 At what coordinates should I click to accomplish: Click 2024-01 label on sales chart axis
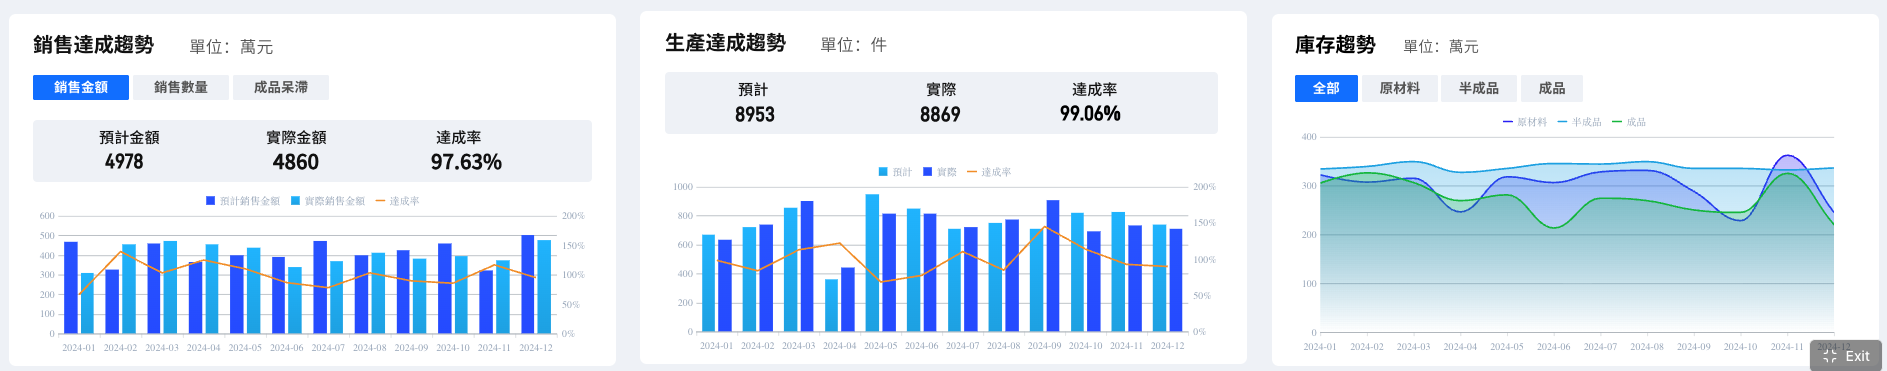point(79,348)
